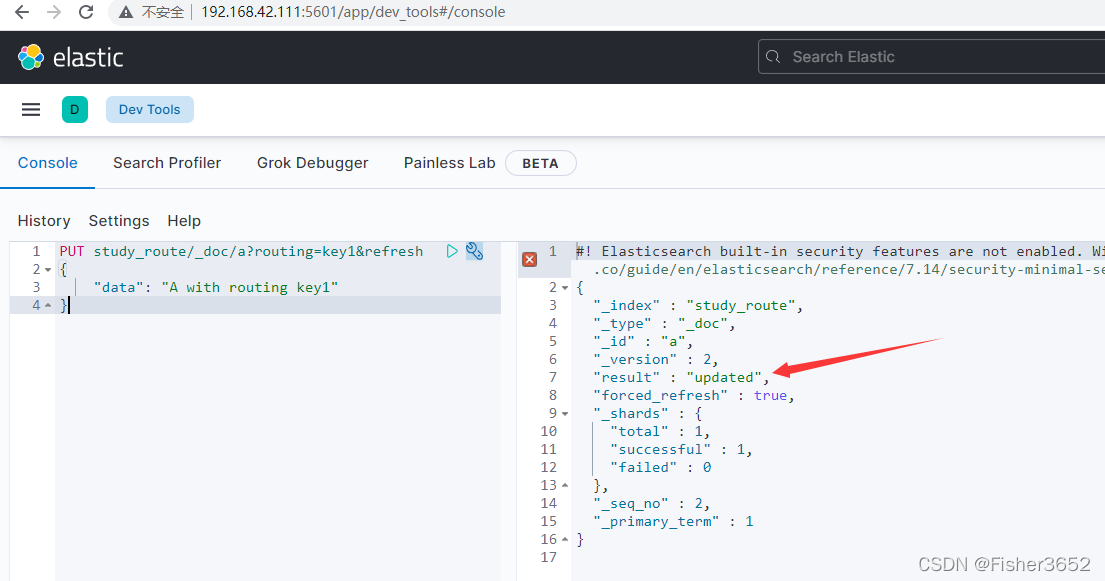Click the BETA badge
Screen dimensions: 1105x581
tap(541, 163)
